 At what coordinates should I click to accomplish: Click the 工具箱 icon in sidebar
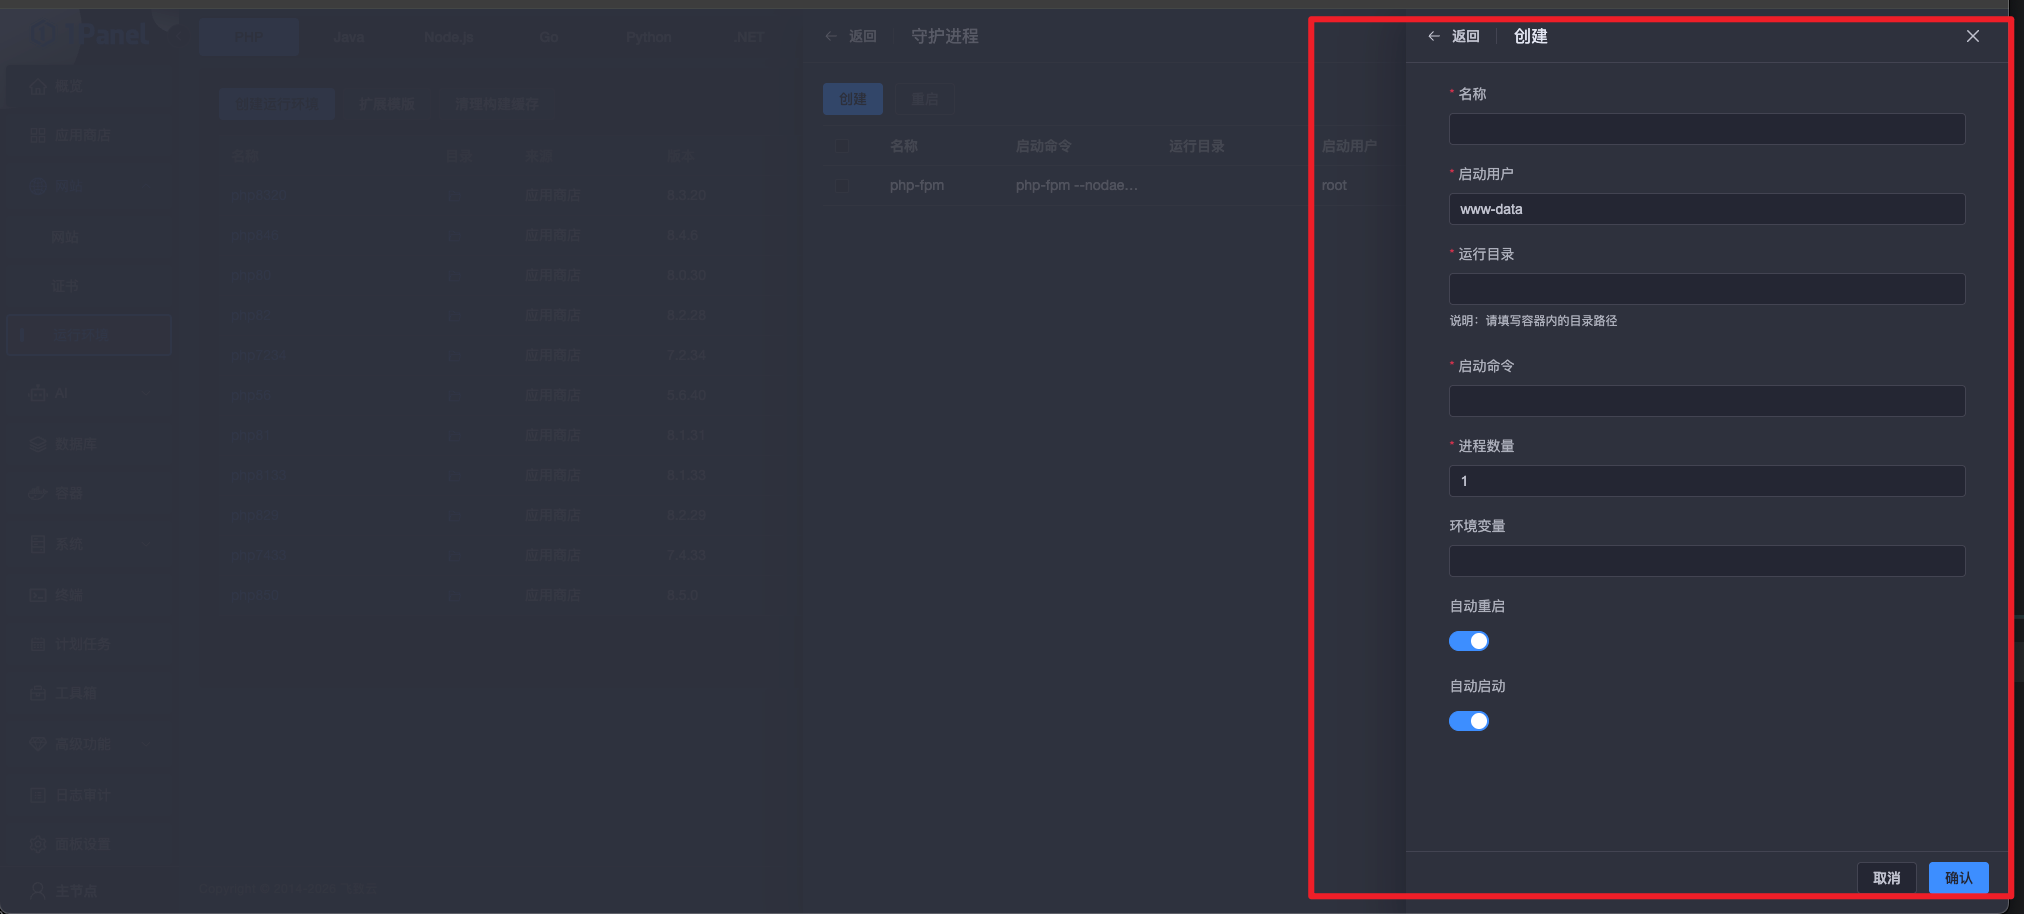[x=39, y=693]
